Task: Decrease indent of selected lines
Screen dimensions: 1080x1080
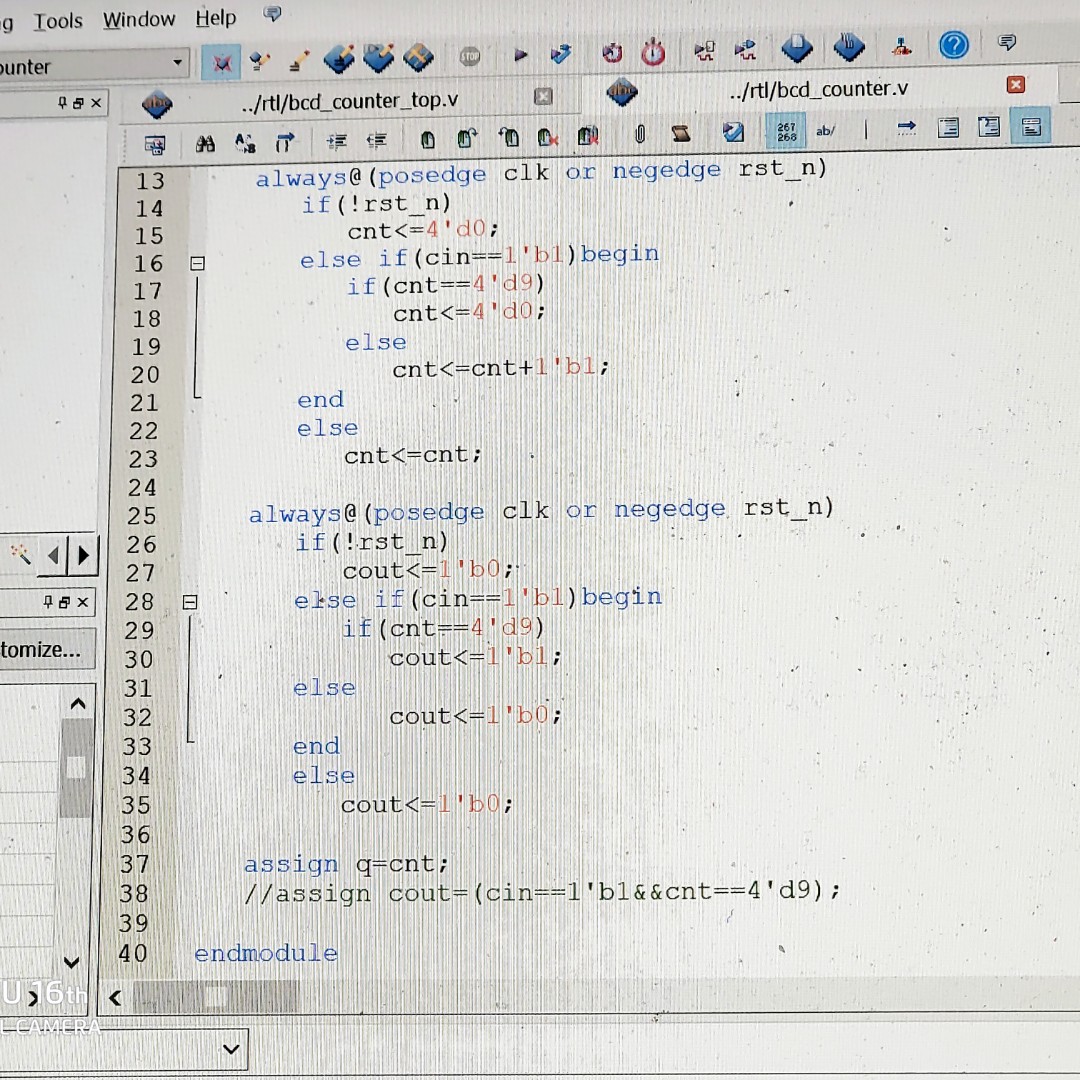Action: coord(376,141)
